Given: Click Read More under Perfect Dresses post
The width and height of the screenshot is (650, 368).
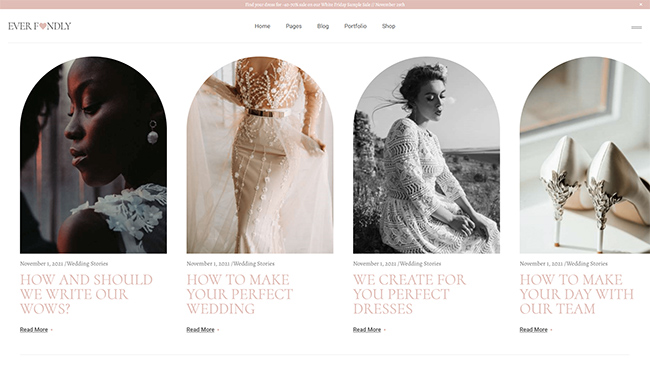Looking at the screenshot, I should coord(367,330).
